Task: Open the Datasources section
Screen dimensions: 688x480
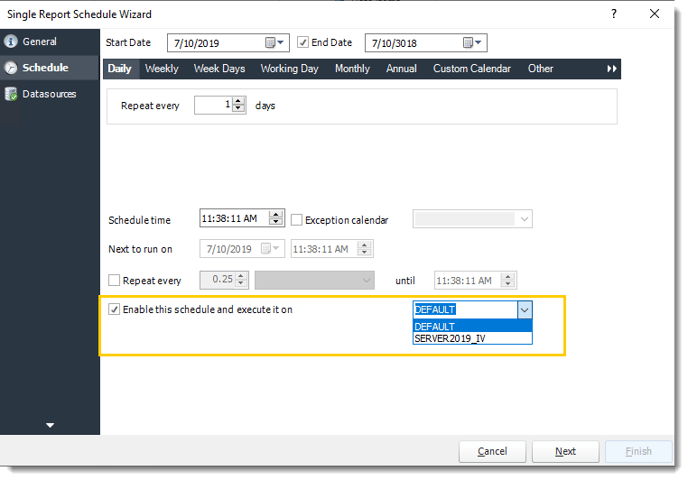Action: [x=49, y=94]
